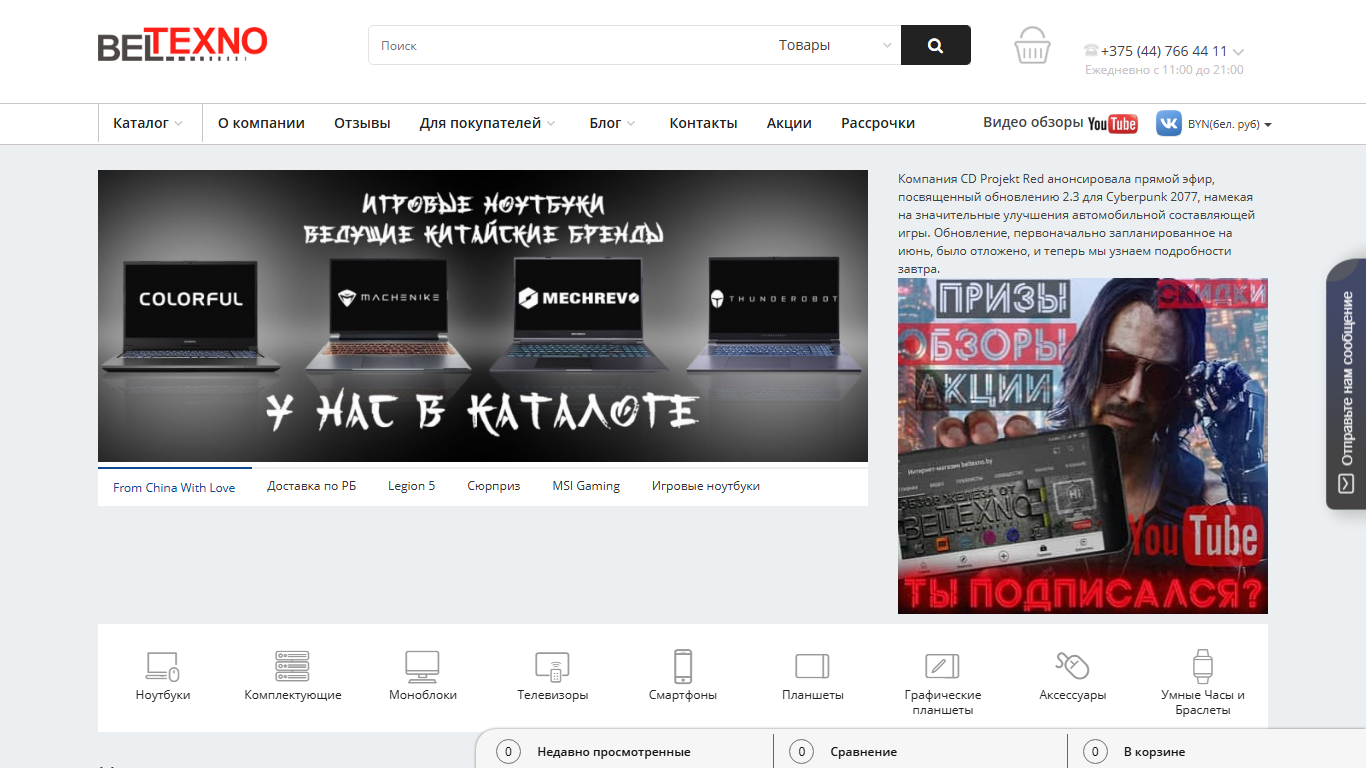Click the magnifier search button

pos(936,45)
